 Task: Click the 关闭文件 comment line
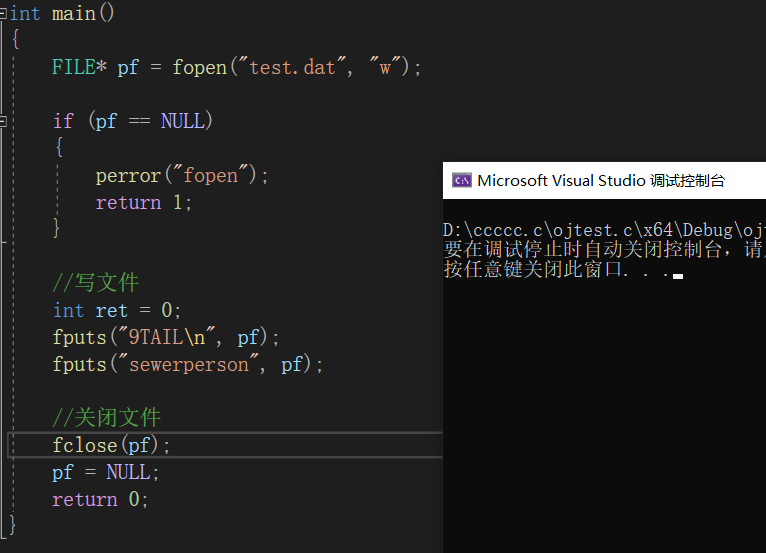pos(106,418)
